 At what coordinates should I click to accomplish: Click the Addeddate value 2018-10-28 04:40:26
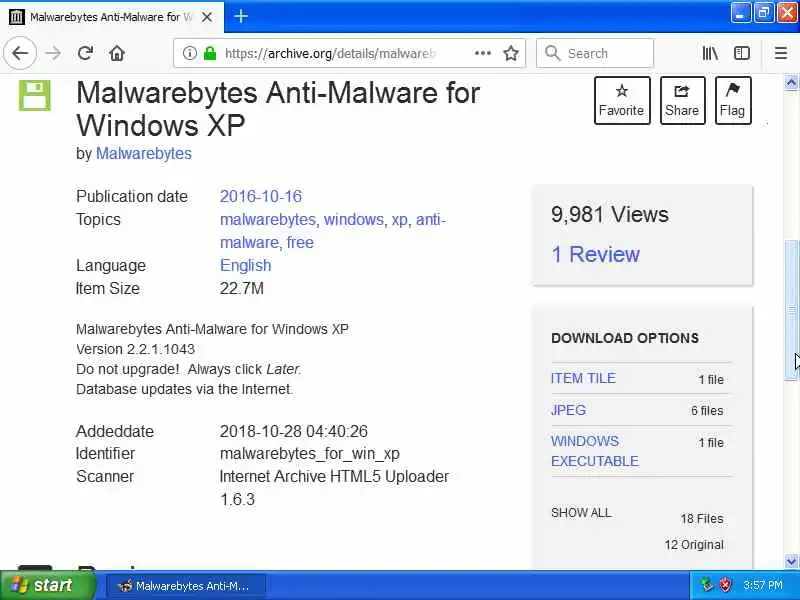294,431
